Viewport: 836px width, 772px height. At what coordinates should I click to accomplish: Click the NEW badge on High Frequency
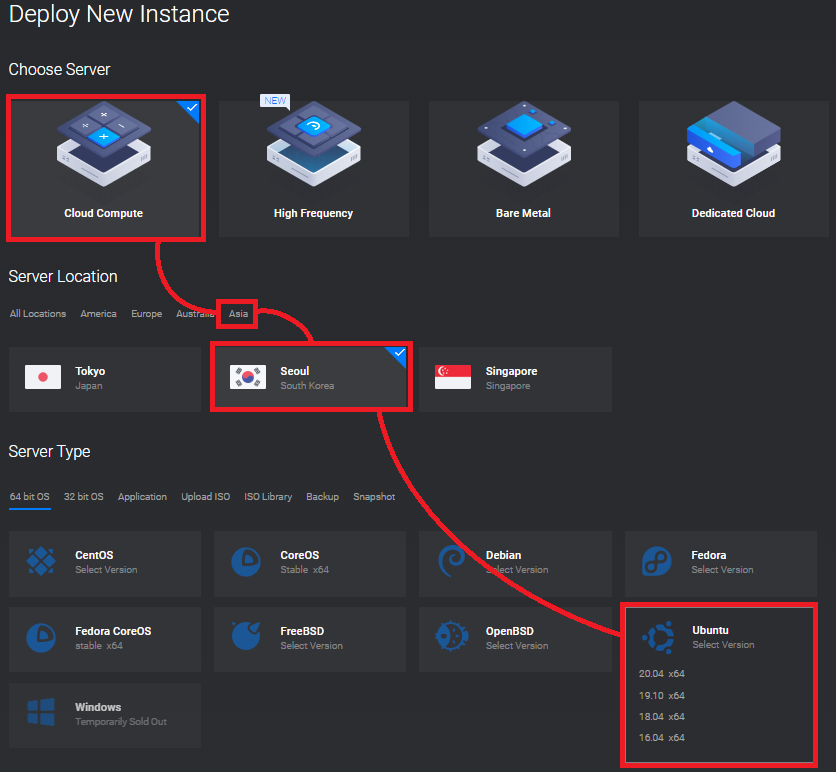point(275,101)
